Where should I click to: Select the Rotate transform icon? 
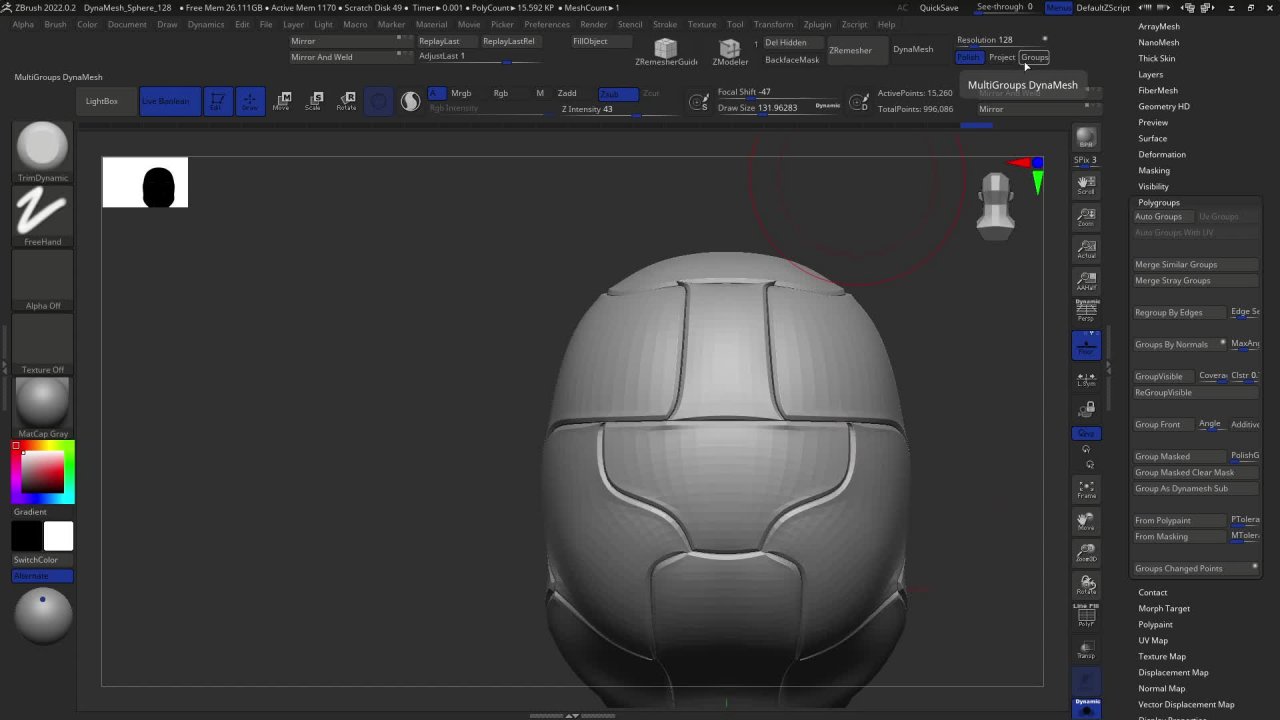point(346,101)
